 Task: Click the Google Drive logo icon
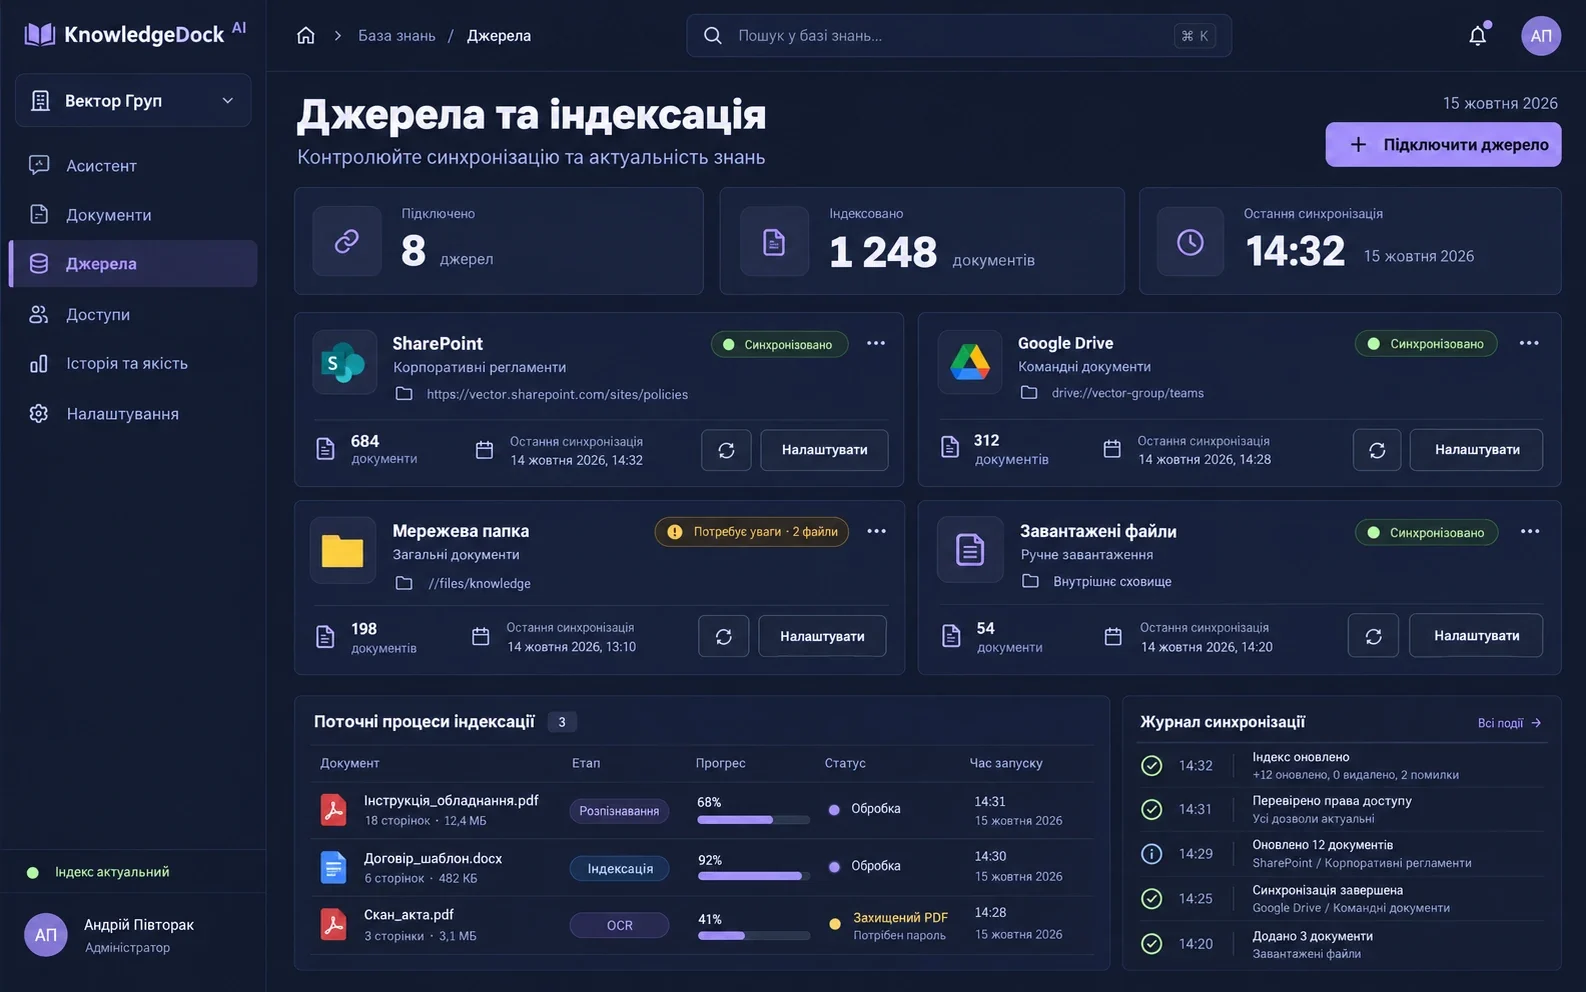coord(970,362)
